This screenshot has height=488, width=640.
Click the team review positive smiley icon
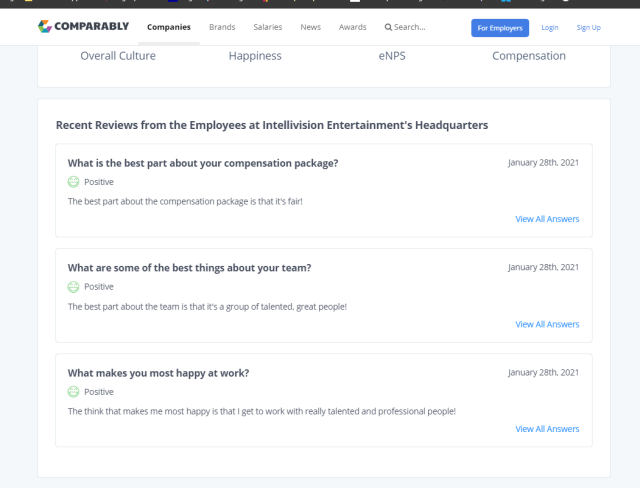point(73,287)
